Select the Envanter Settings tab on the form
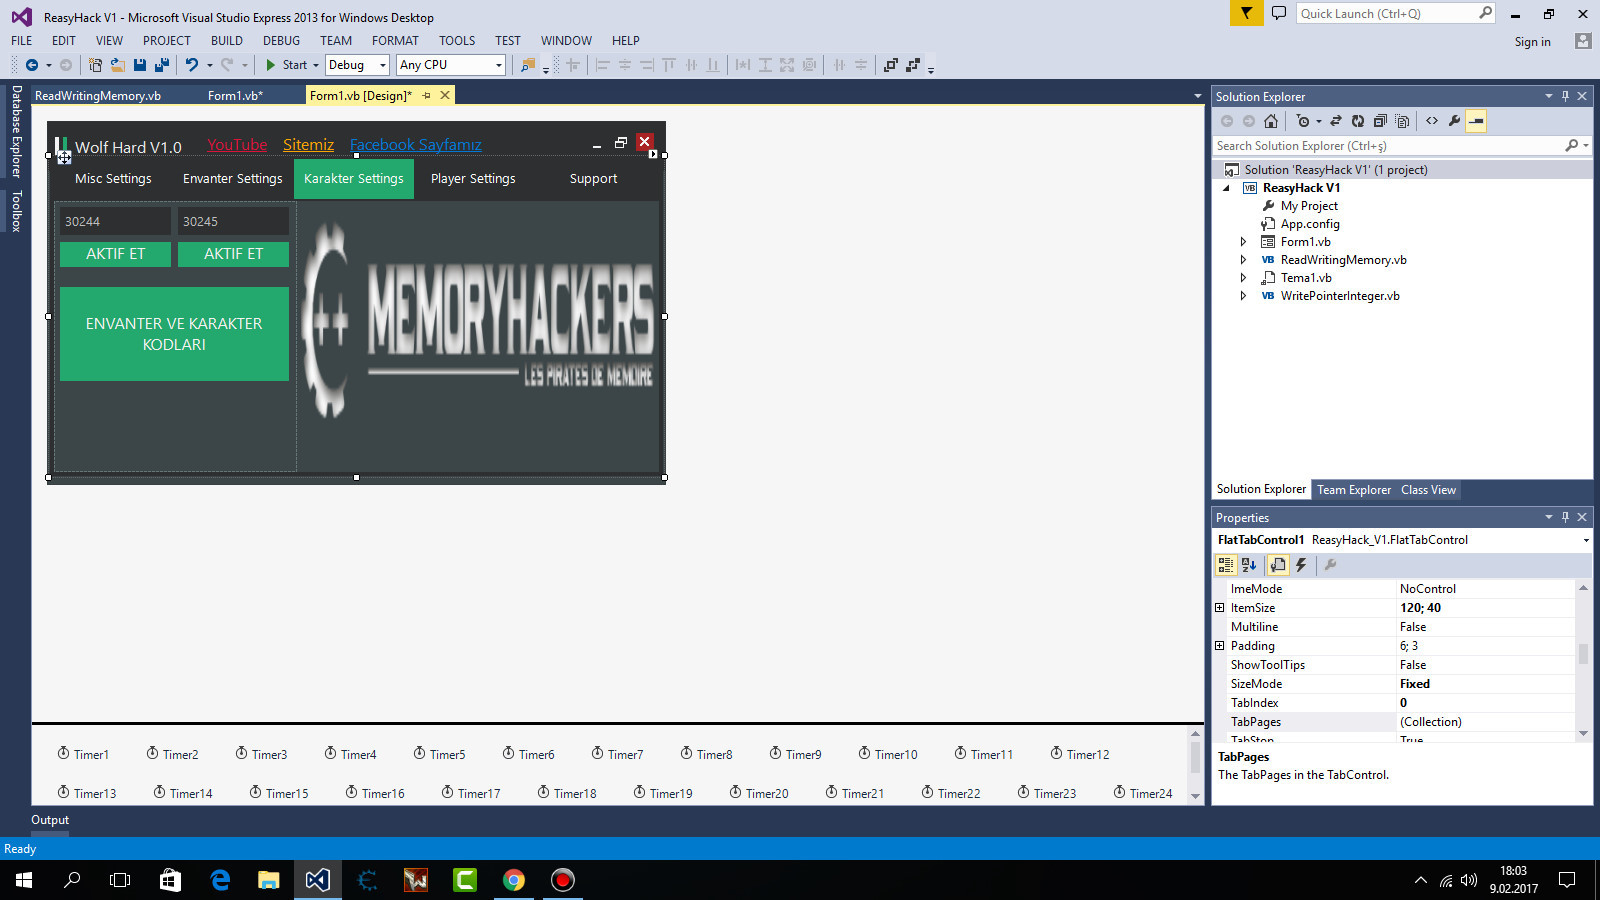The image size is (1600, 900). [233, 179]
